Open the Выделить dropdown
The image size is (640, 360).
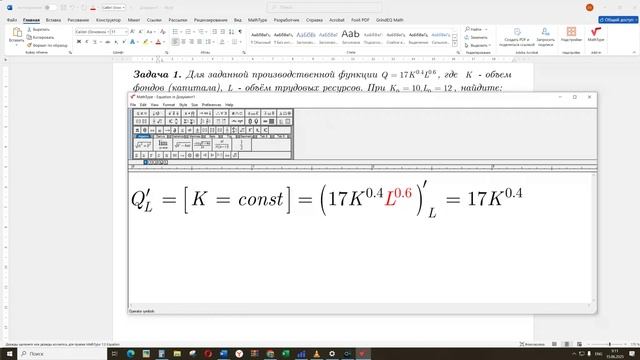[477, 45]
